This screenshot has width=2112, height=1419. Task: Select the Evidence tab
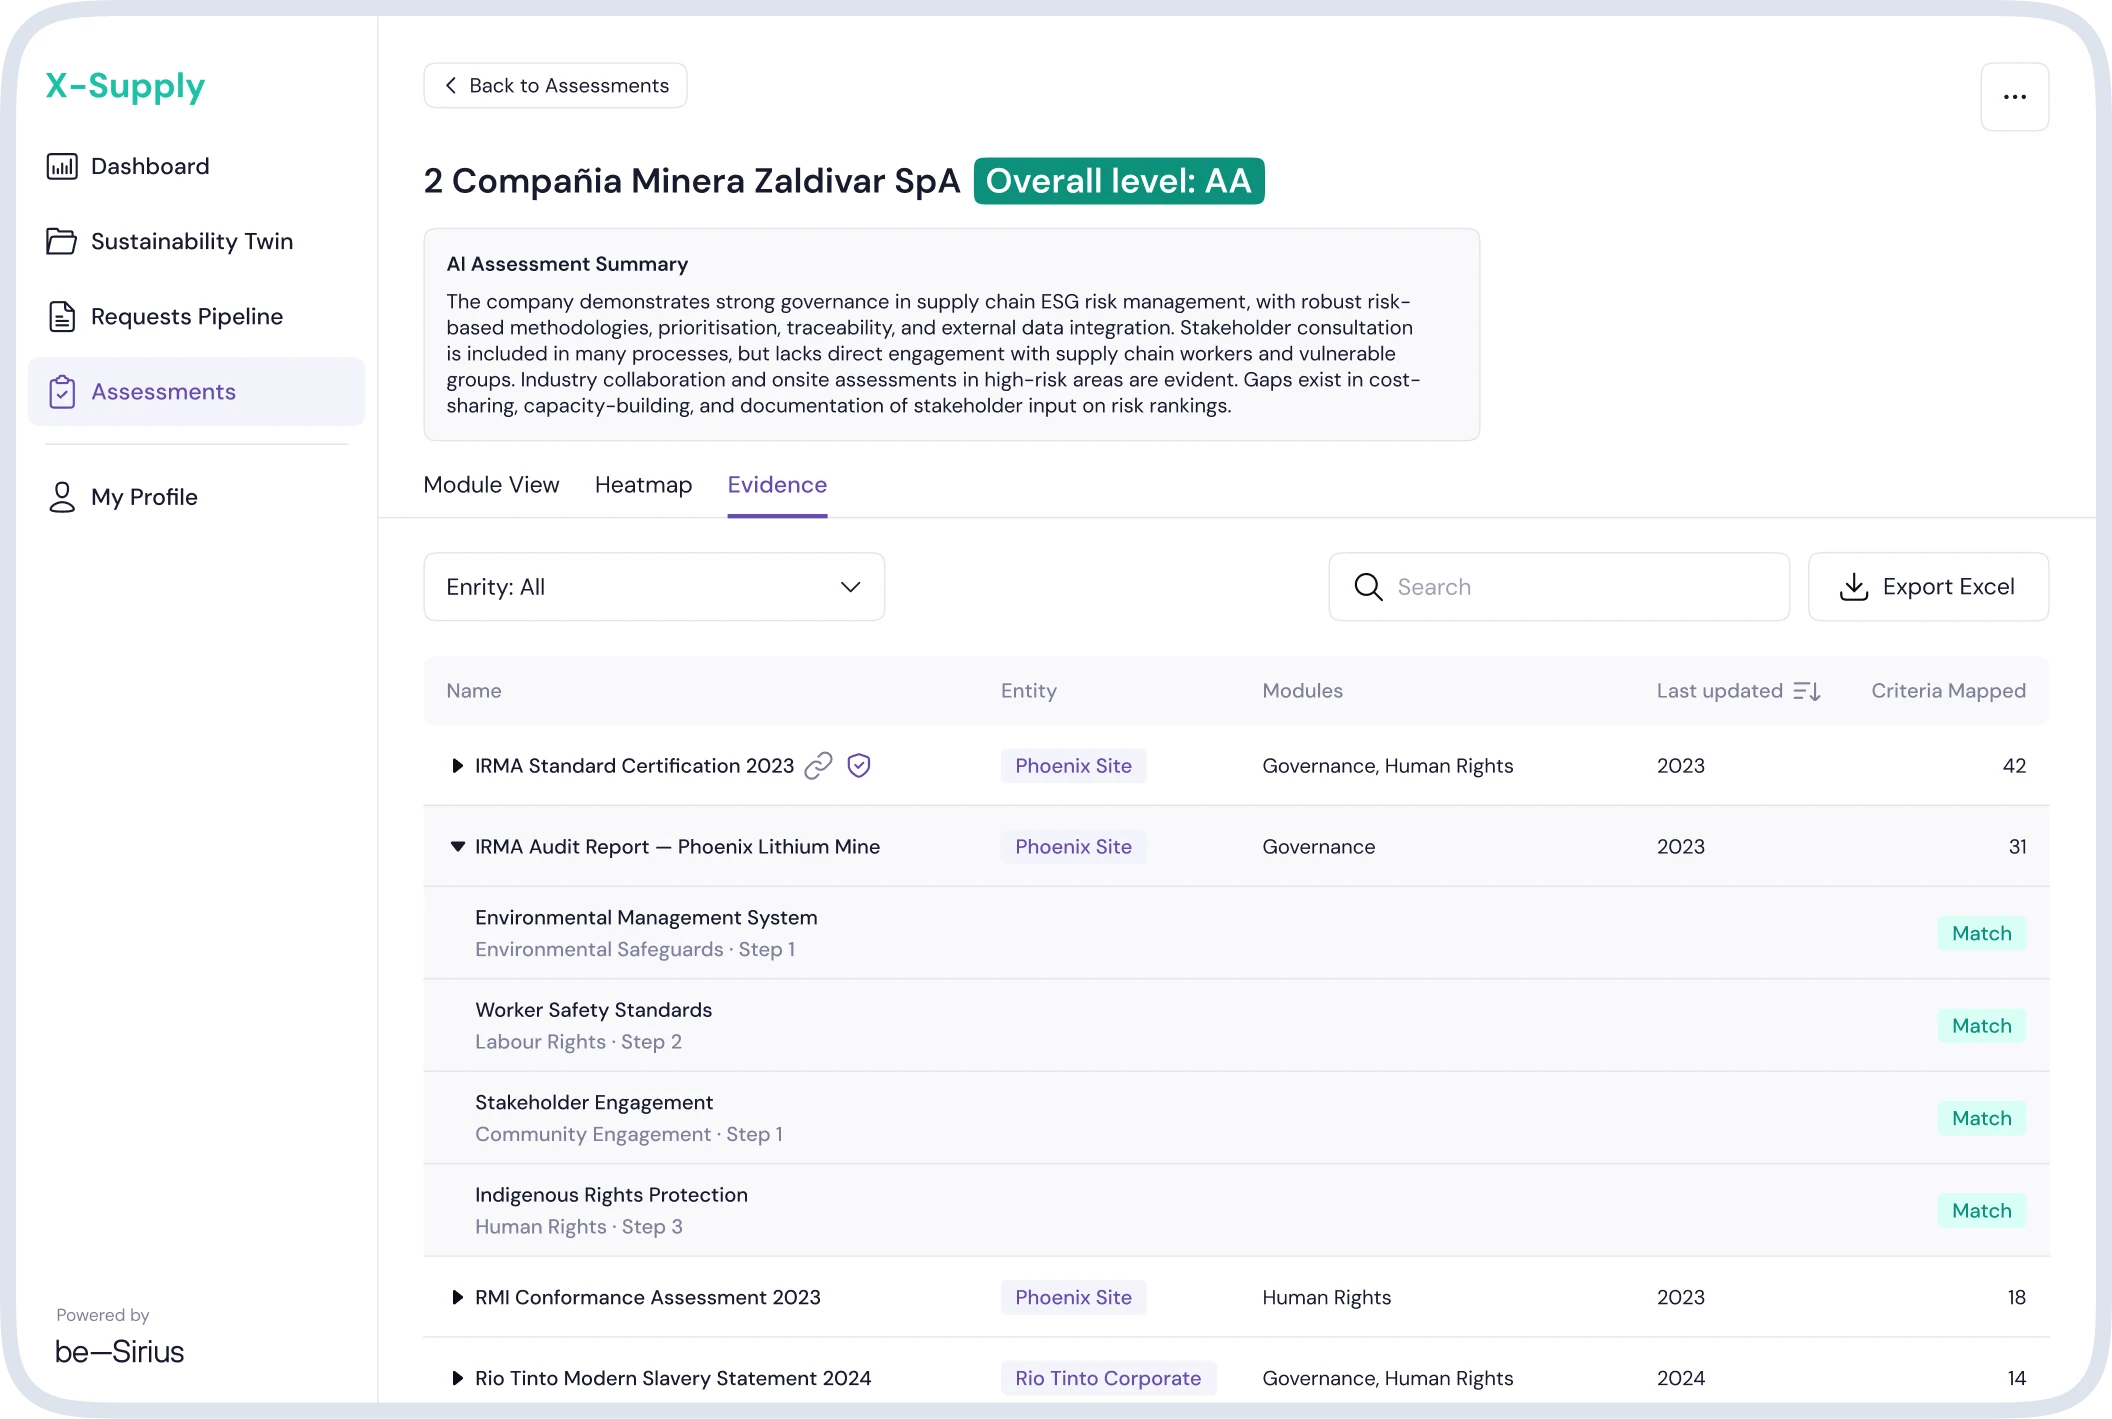point(777,485)
